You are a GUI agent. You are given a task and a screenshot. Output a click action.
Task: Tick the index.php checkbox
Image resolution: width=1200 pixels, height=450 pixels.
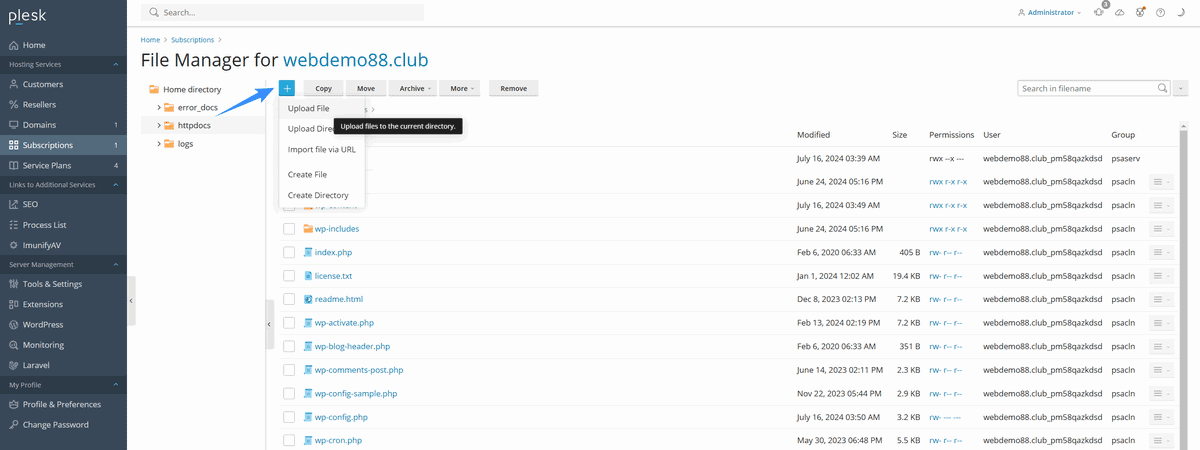click(289, 252)
